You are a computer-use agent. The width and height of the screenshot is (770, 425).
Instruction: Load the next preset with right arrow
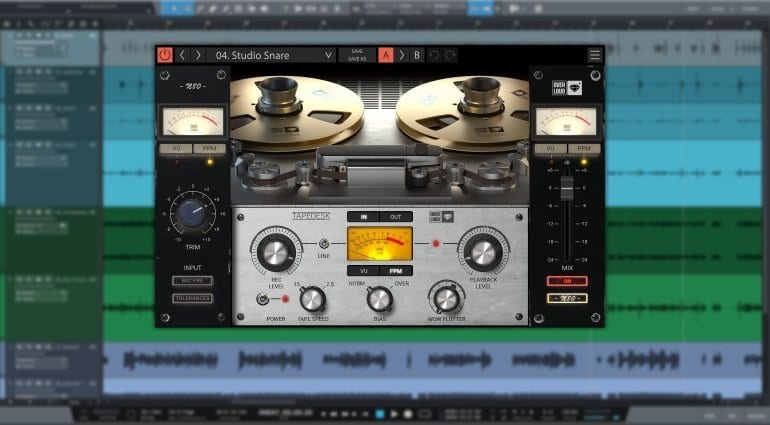coord(198,55)
